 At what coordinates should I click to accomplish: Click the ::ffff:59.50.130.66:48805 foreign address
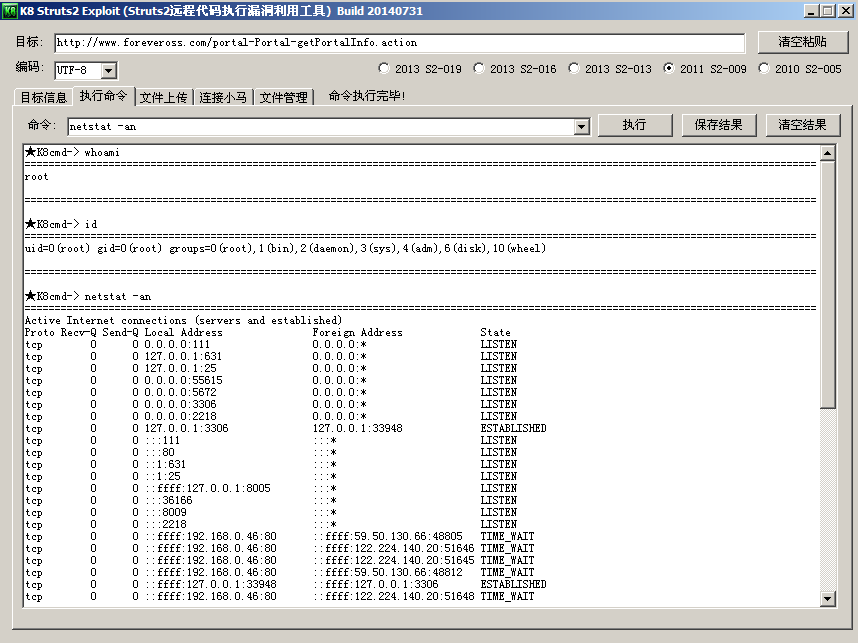pyautogui.click(x=389, y=536)
